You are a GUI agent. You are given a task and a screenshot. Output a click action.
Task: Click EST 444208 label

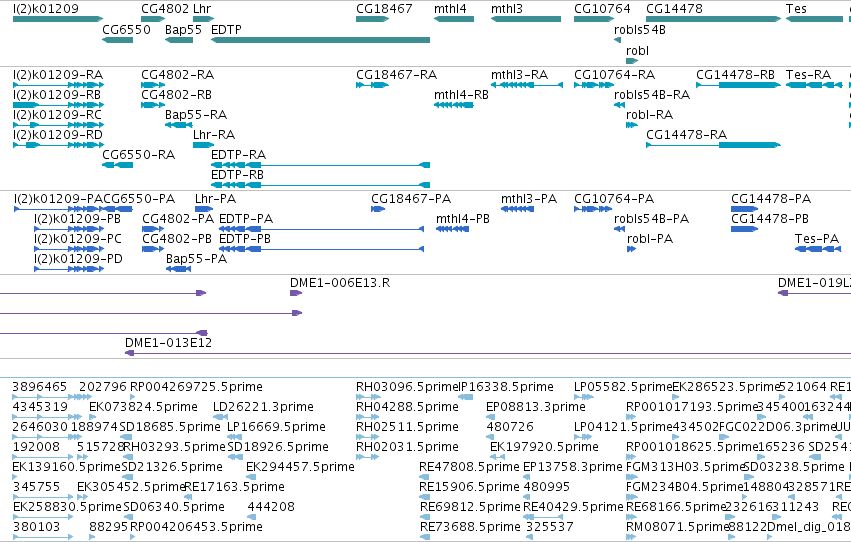[271, 507]
